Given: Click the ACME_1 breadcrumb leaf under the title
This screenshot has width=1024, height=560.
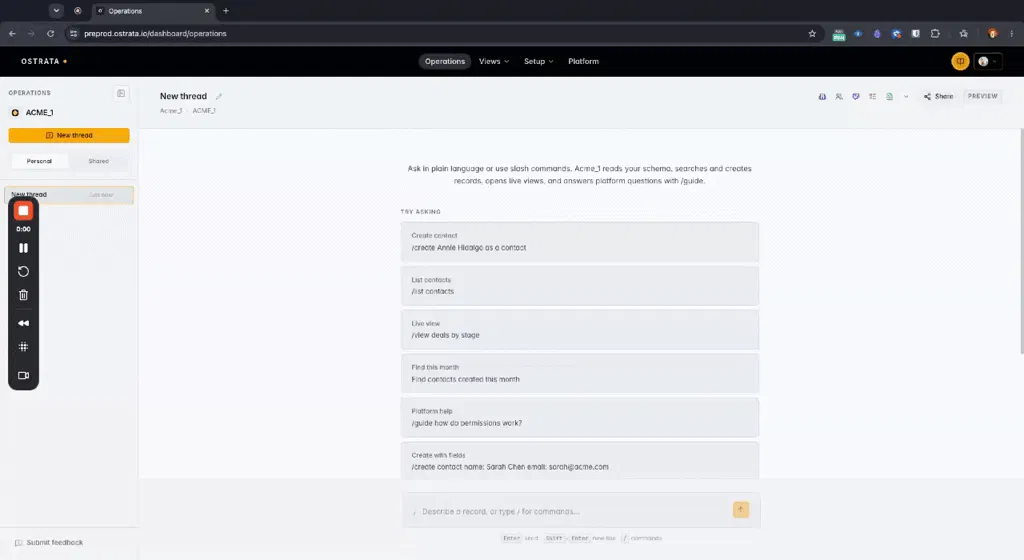Looking at the screenshot, I should 204,111.
